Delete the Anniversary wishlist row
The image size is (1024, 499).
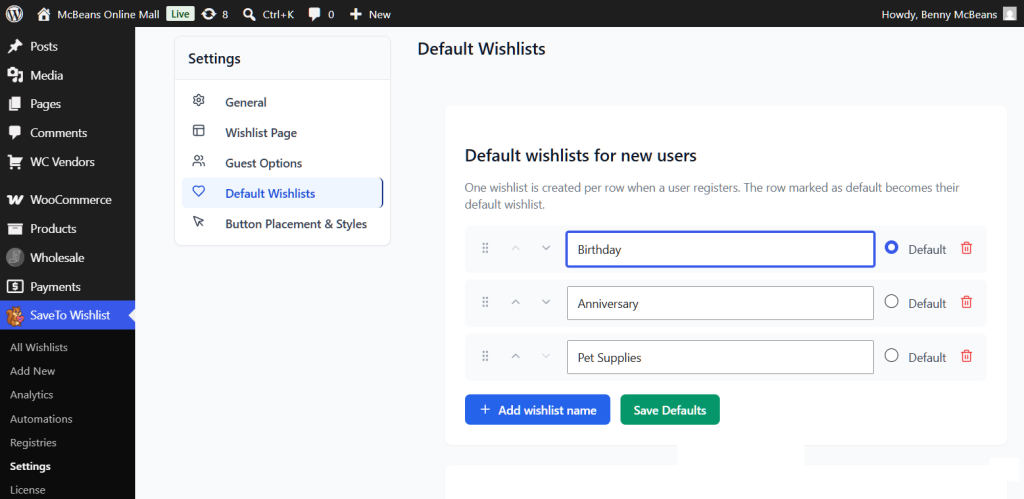pos(967,302)
